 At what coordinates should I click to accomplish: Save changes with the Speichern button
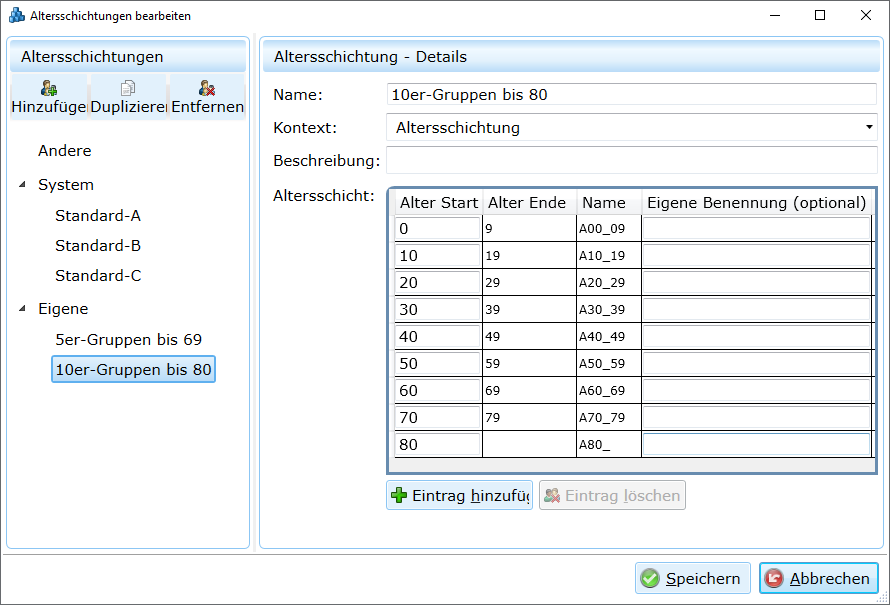[692, 578]
